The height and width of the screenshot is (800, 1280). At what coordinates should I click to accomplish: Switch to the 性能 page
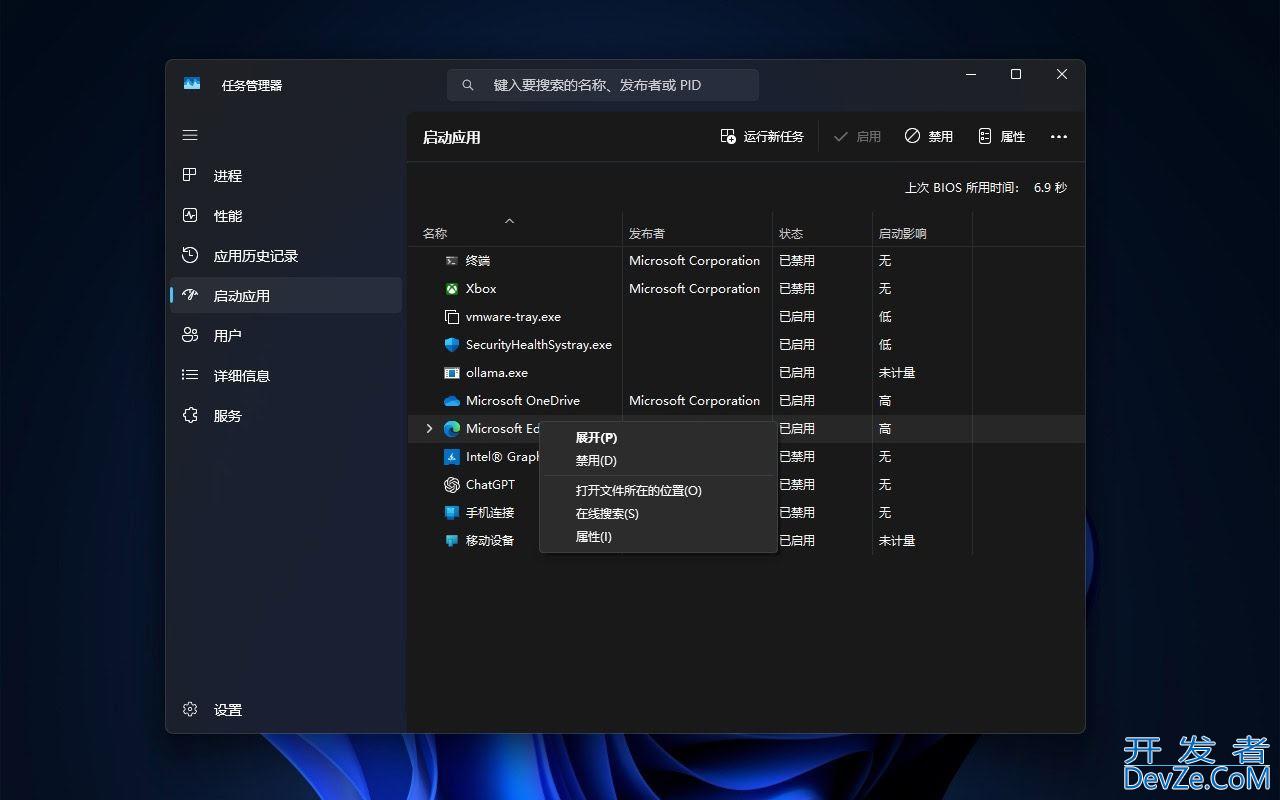286,215
